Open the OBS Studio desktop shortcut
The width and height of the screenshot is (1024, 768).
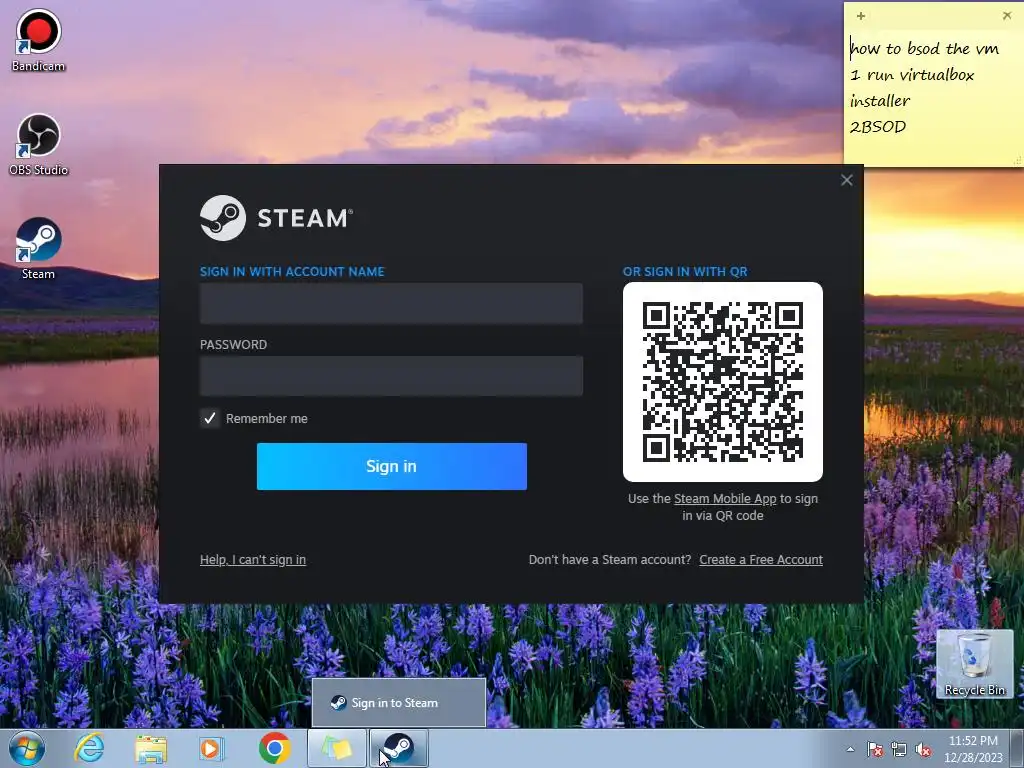click(x=38, y=144)
